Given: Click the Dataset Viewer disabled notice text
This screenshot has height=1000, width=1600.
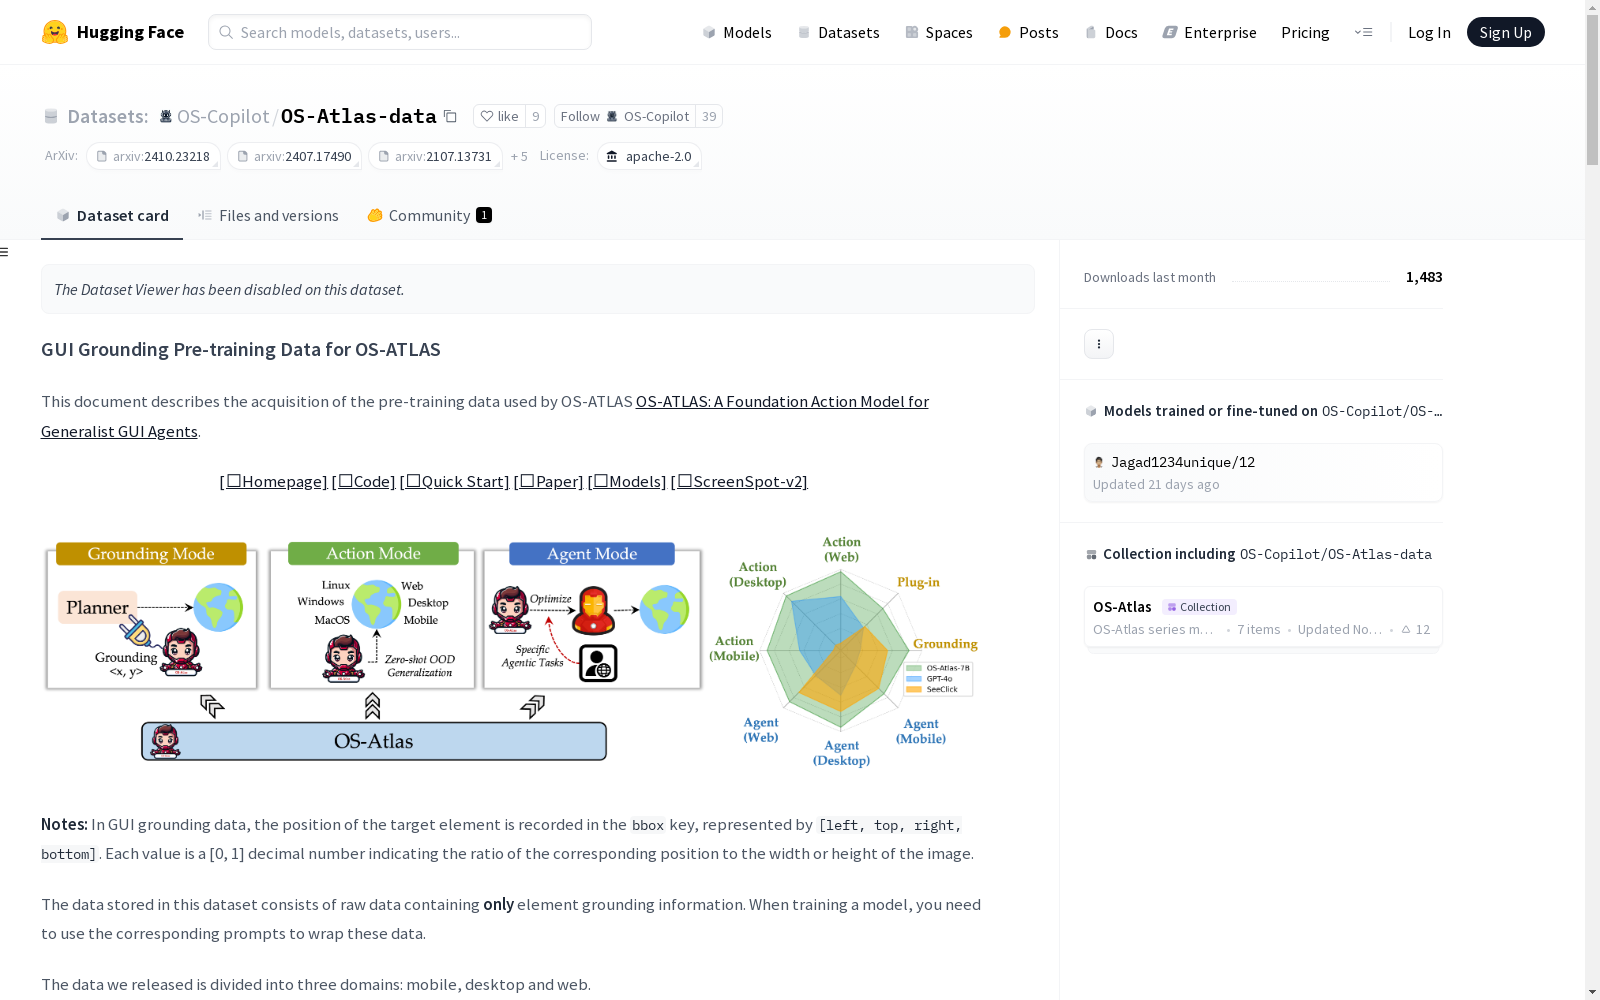Looking at the screenshot, I should click(x=229, y=290).
